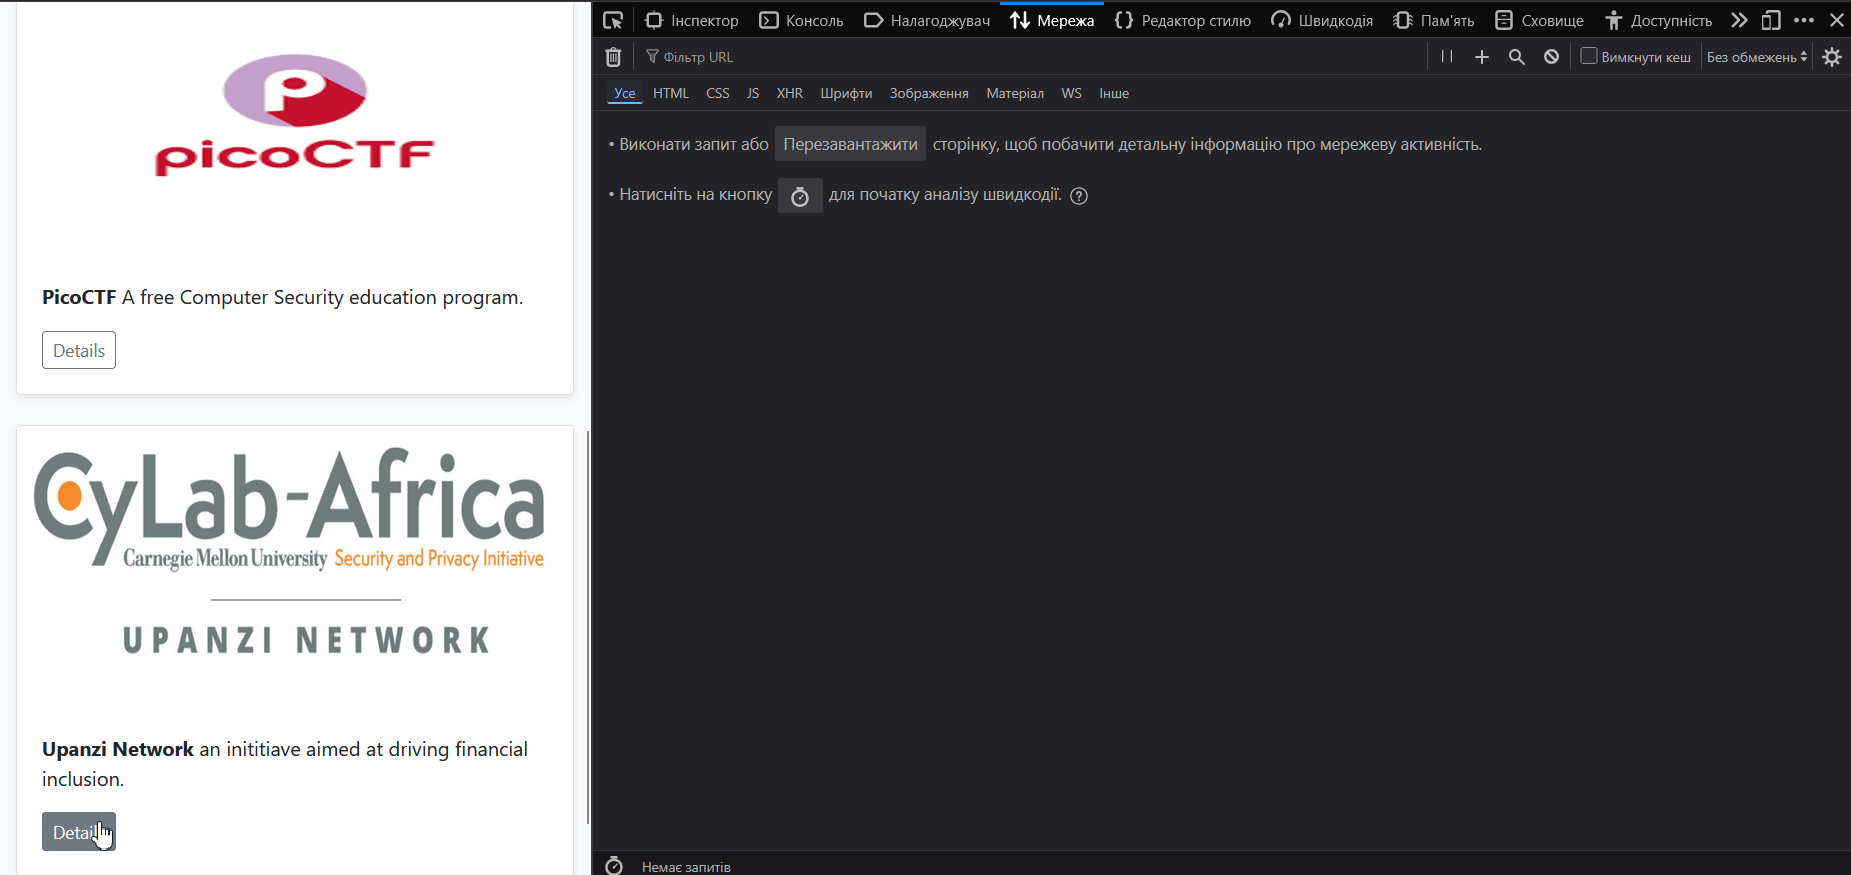1851x875 pixels.
Task: Open devtools three-dot options menu
Action: pos(1804,20)
